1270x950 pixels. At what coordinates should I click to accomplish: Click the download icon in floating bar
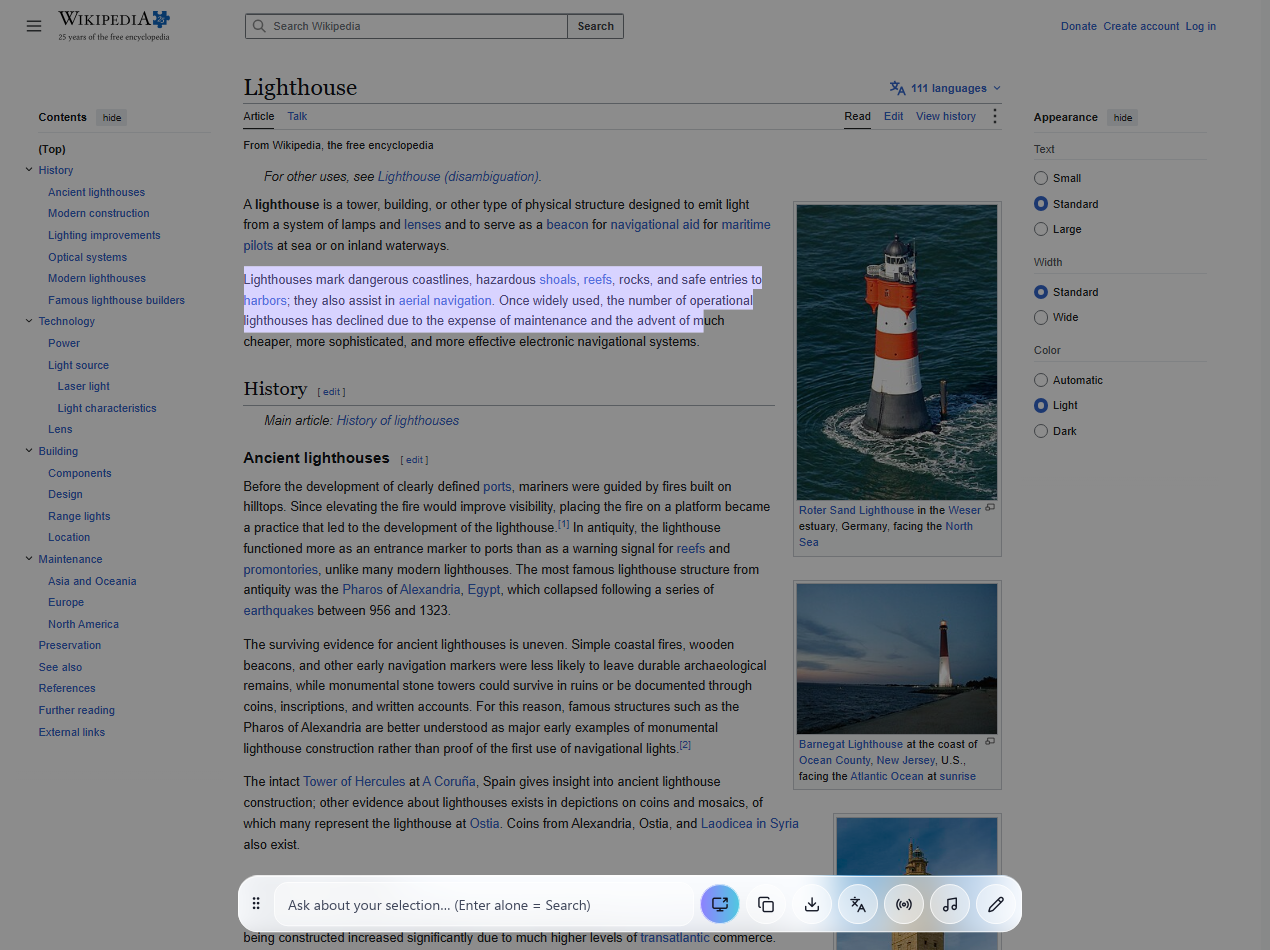point(812,904)
